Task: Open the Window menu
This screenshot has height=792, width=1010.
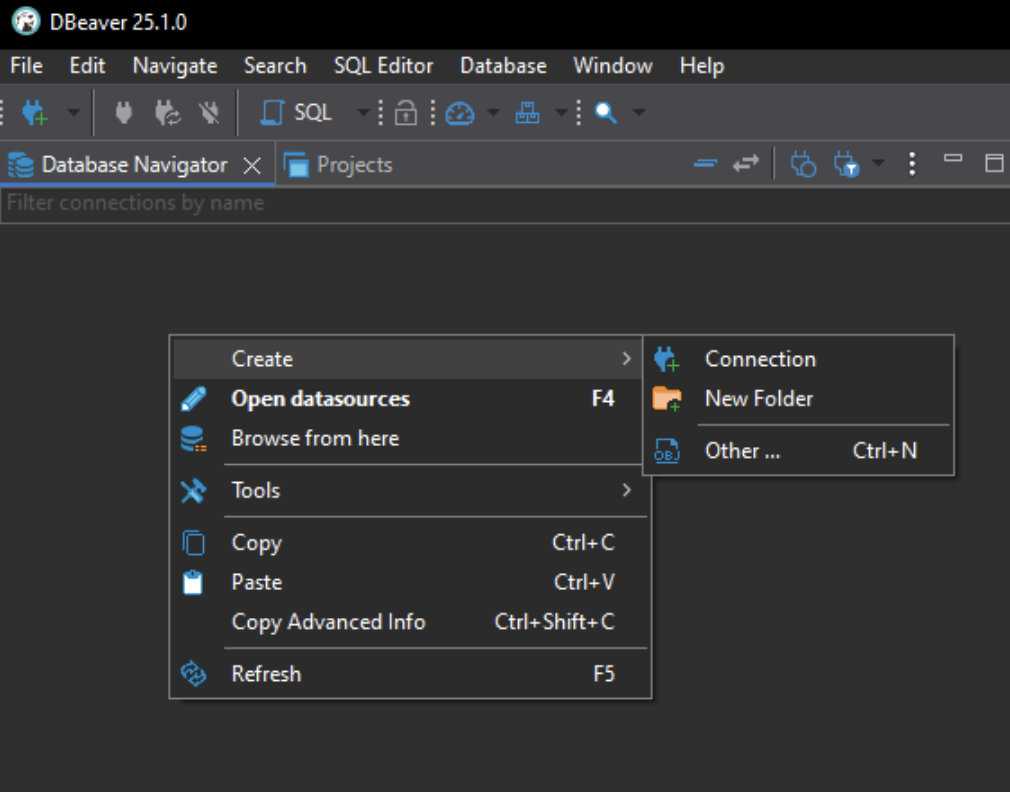Action: click(x=613, y=66)
